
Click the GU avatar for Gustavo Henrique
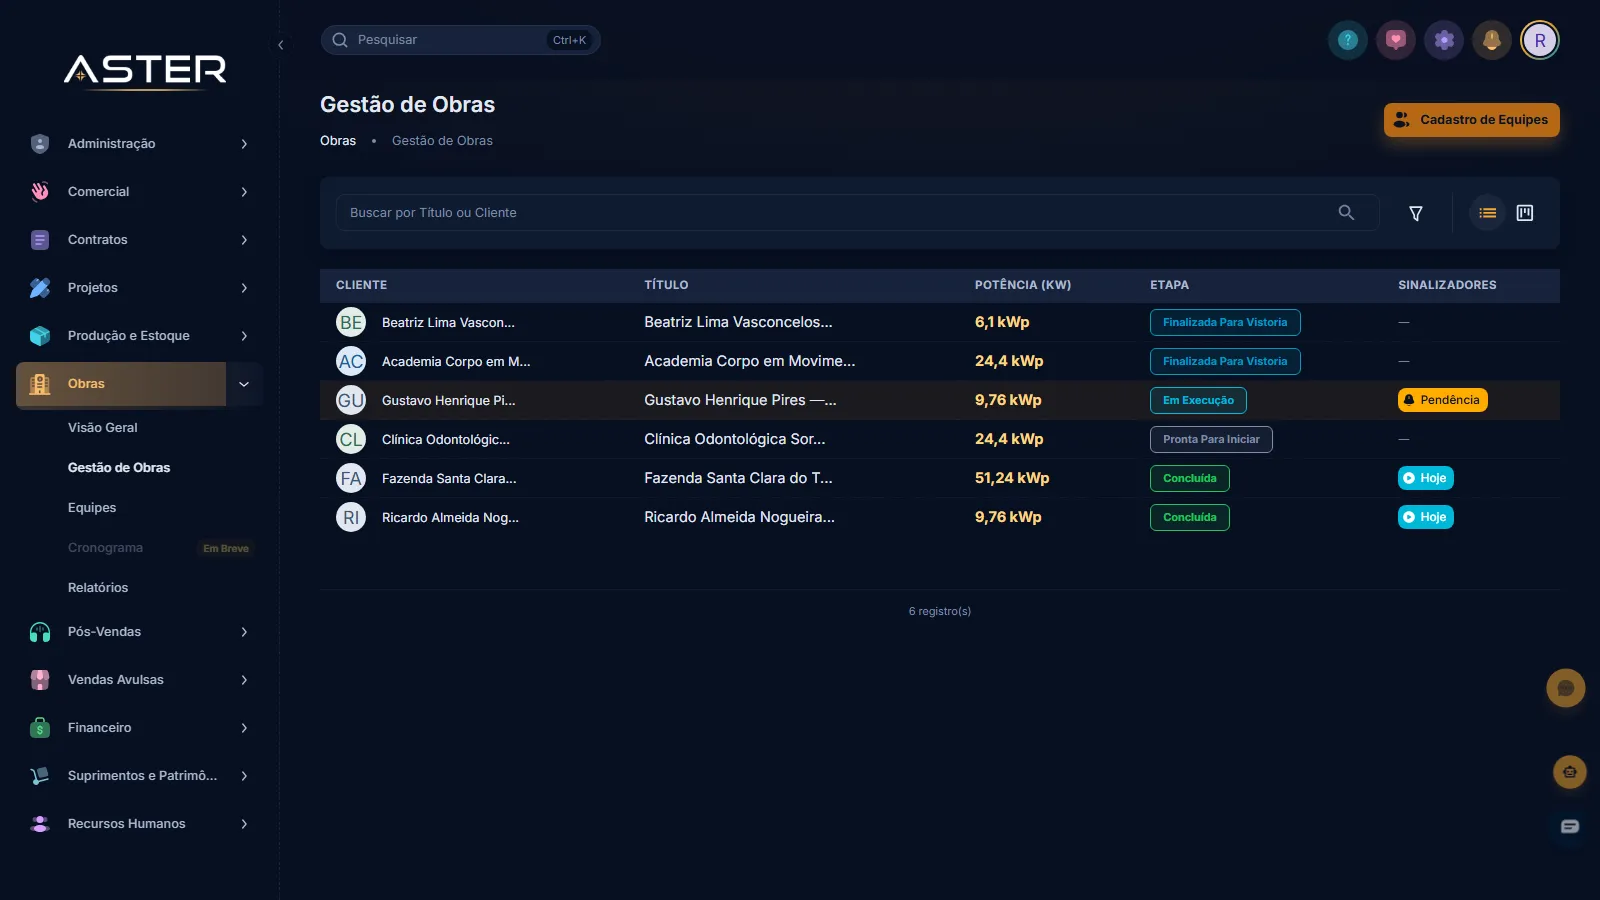tap(351, 400)
